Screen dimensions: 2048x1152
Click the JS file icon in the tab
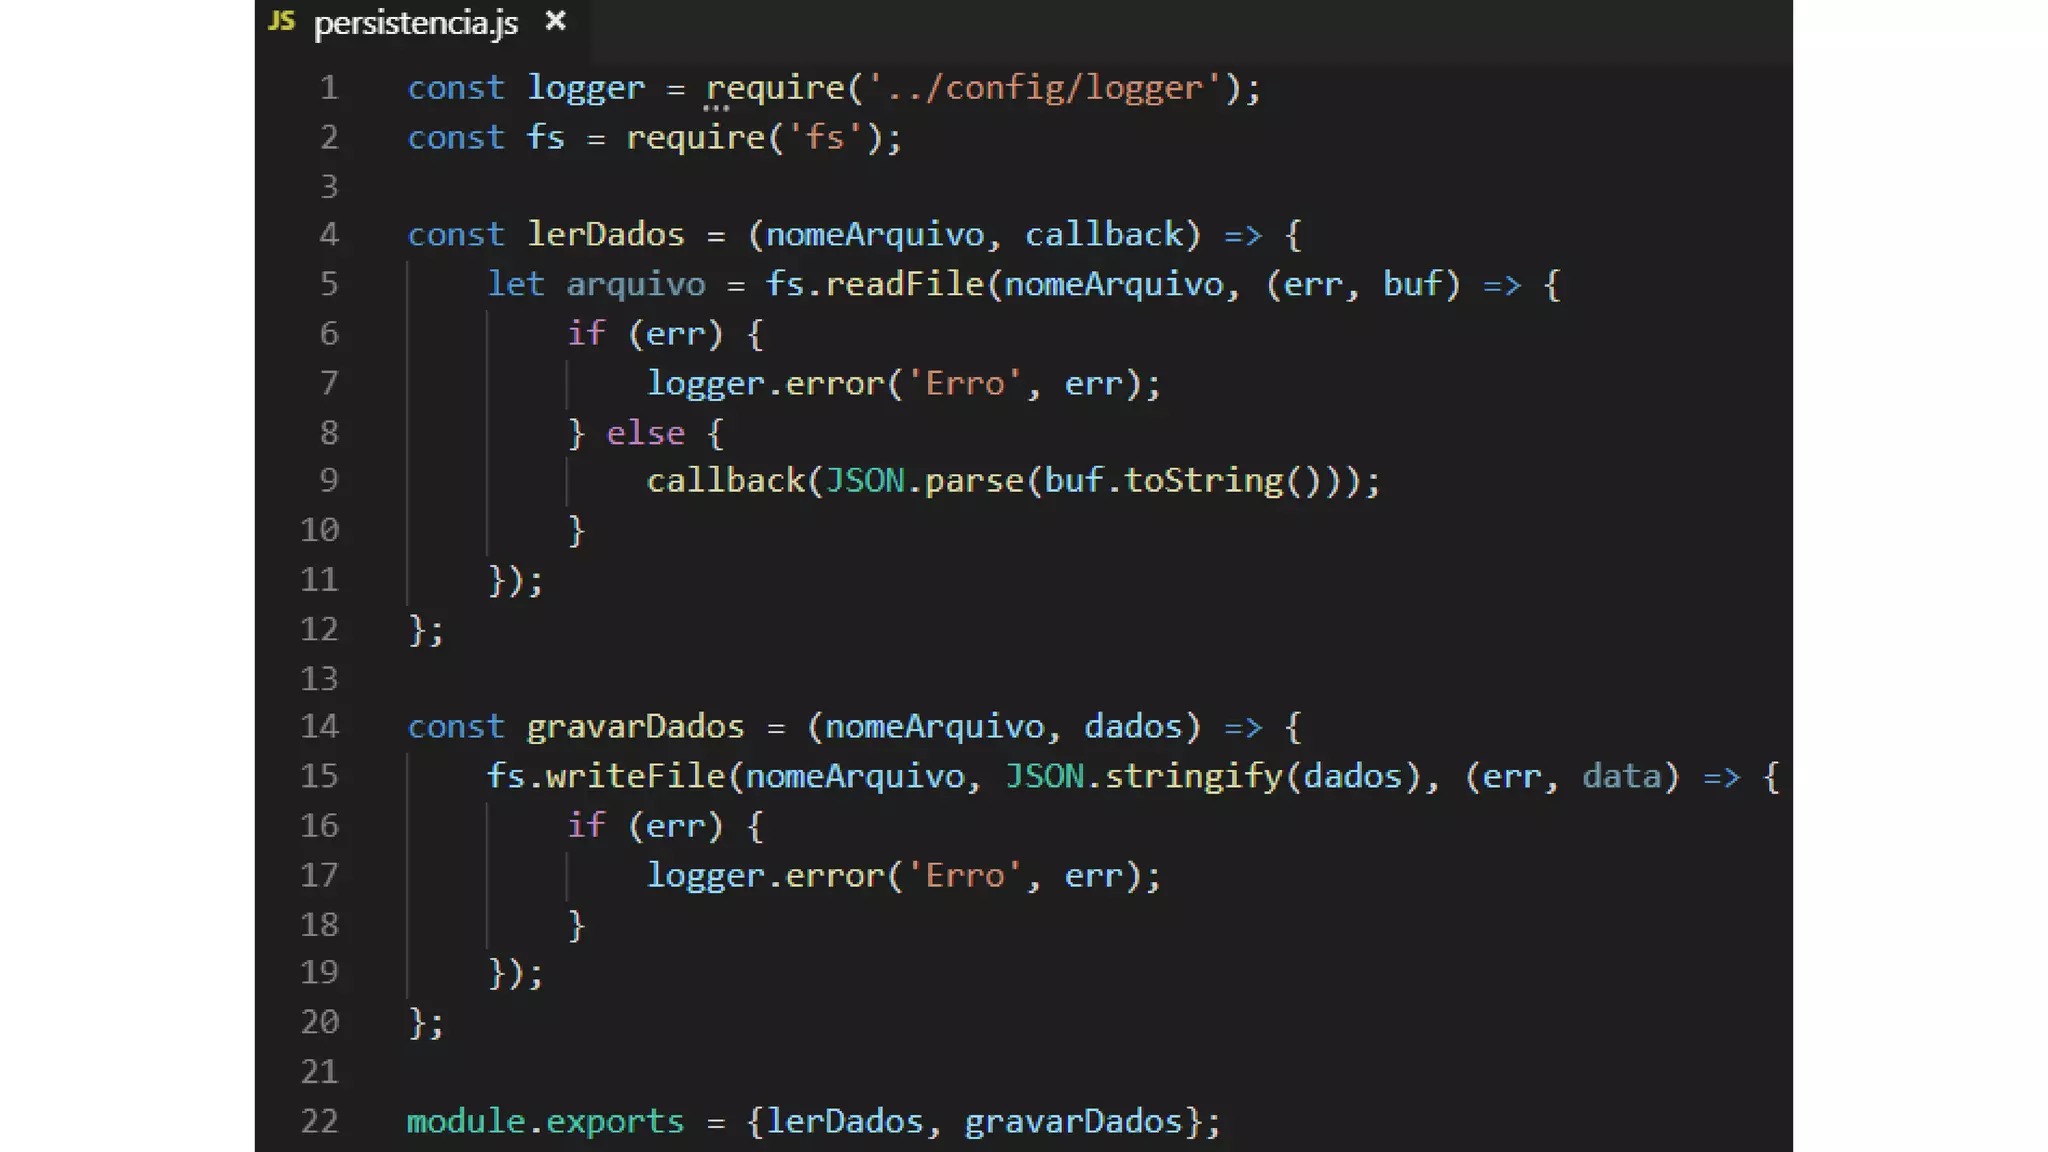click(282, 21)
